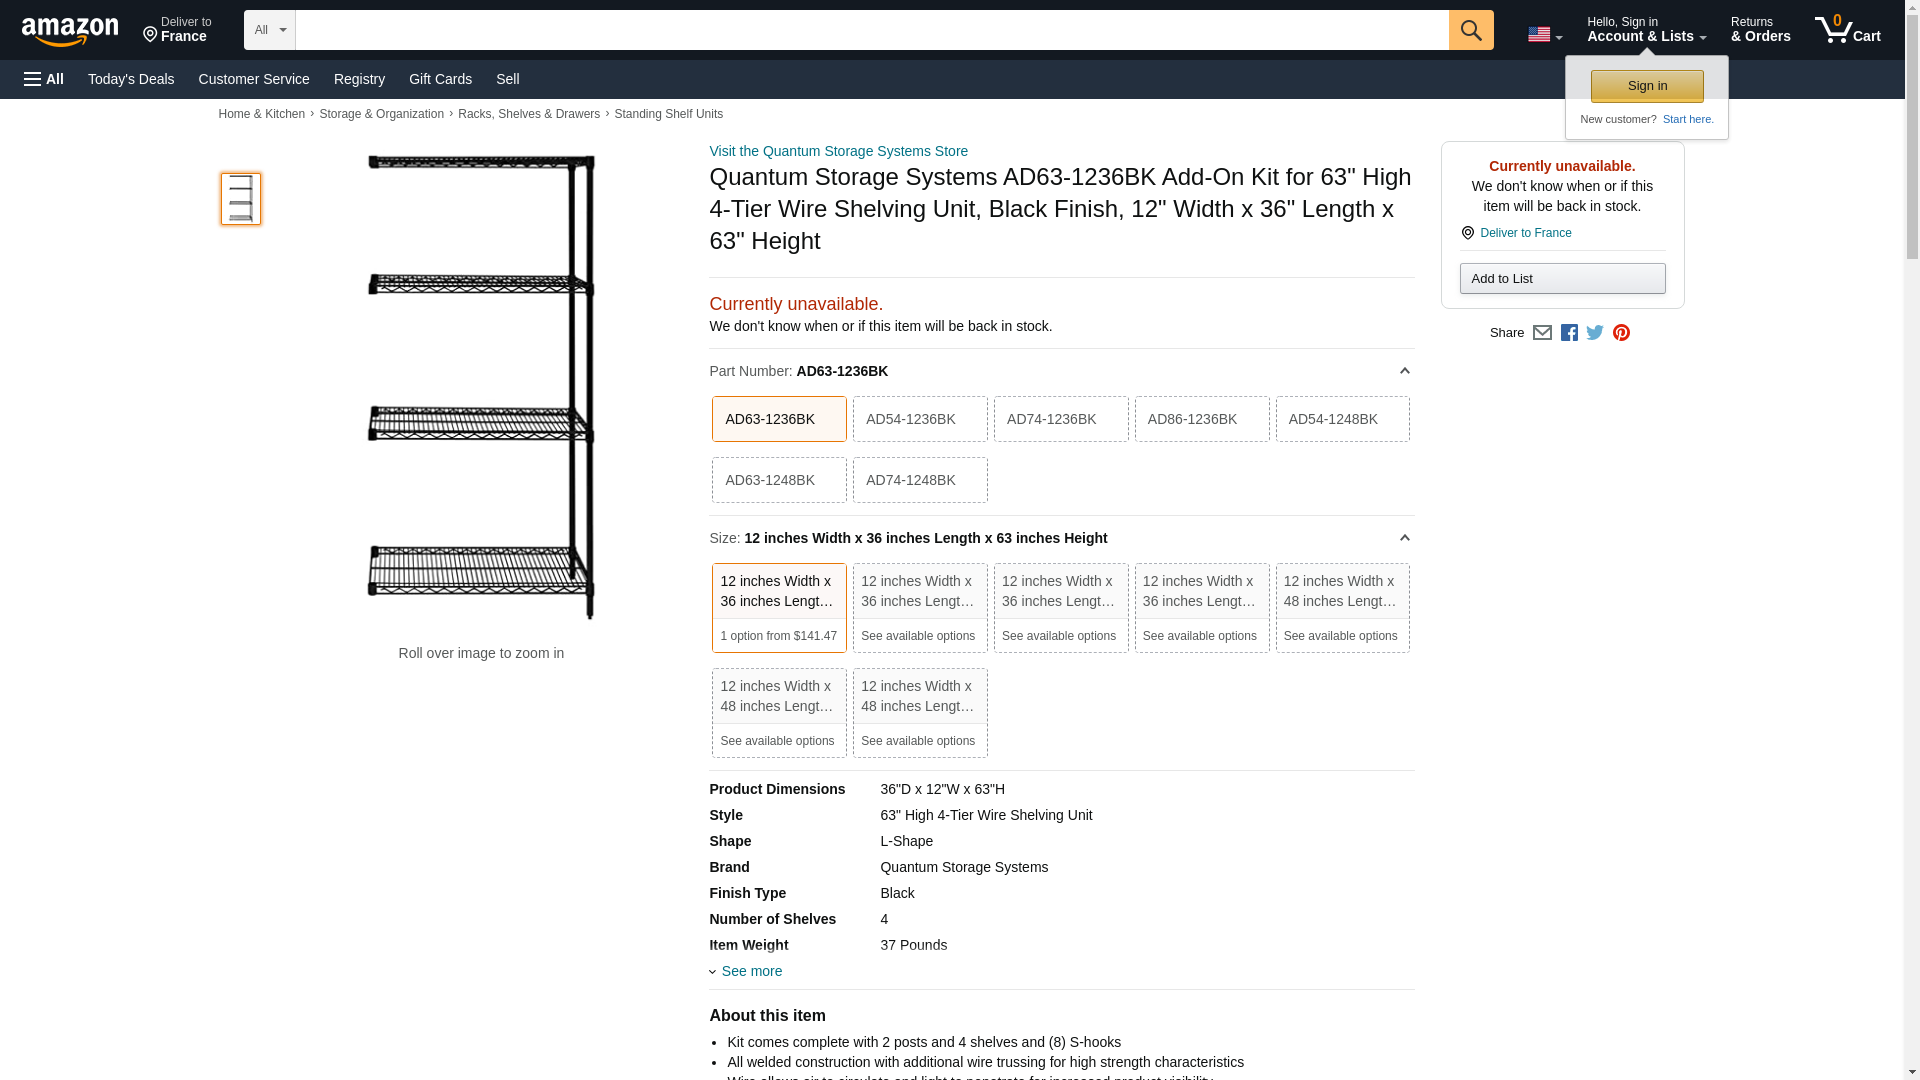Share via email icon

[1542, 333]
